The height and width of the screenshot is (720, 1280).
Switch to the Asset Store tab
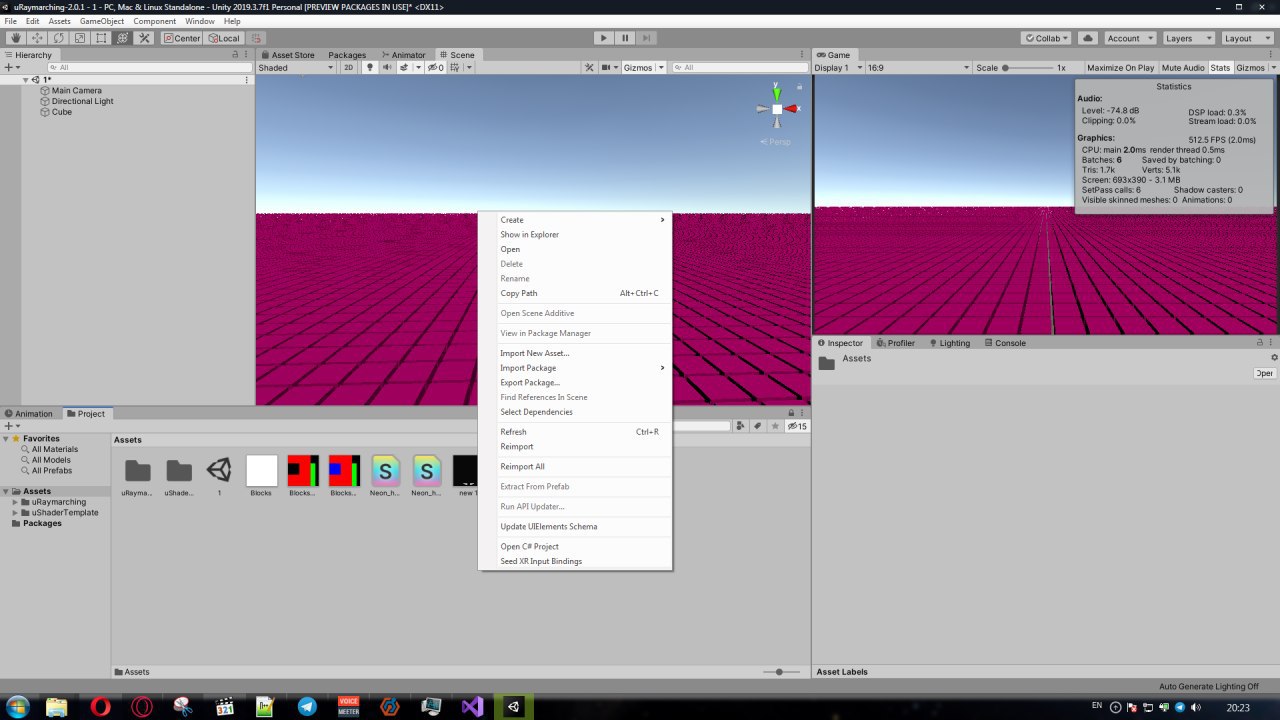287,55
